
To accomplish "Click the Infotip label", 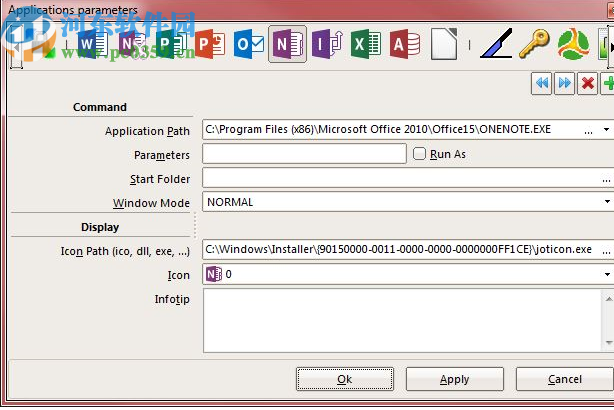I will (172, 299).
